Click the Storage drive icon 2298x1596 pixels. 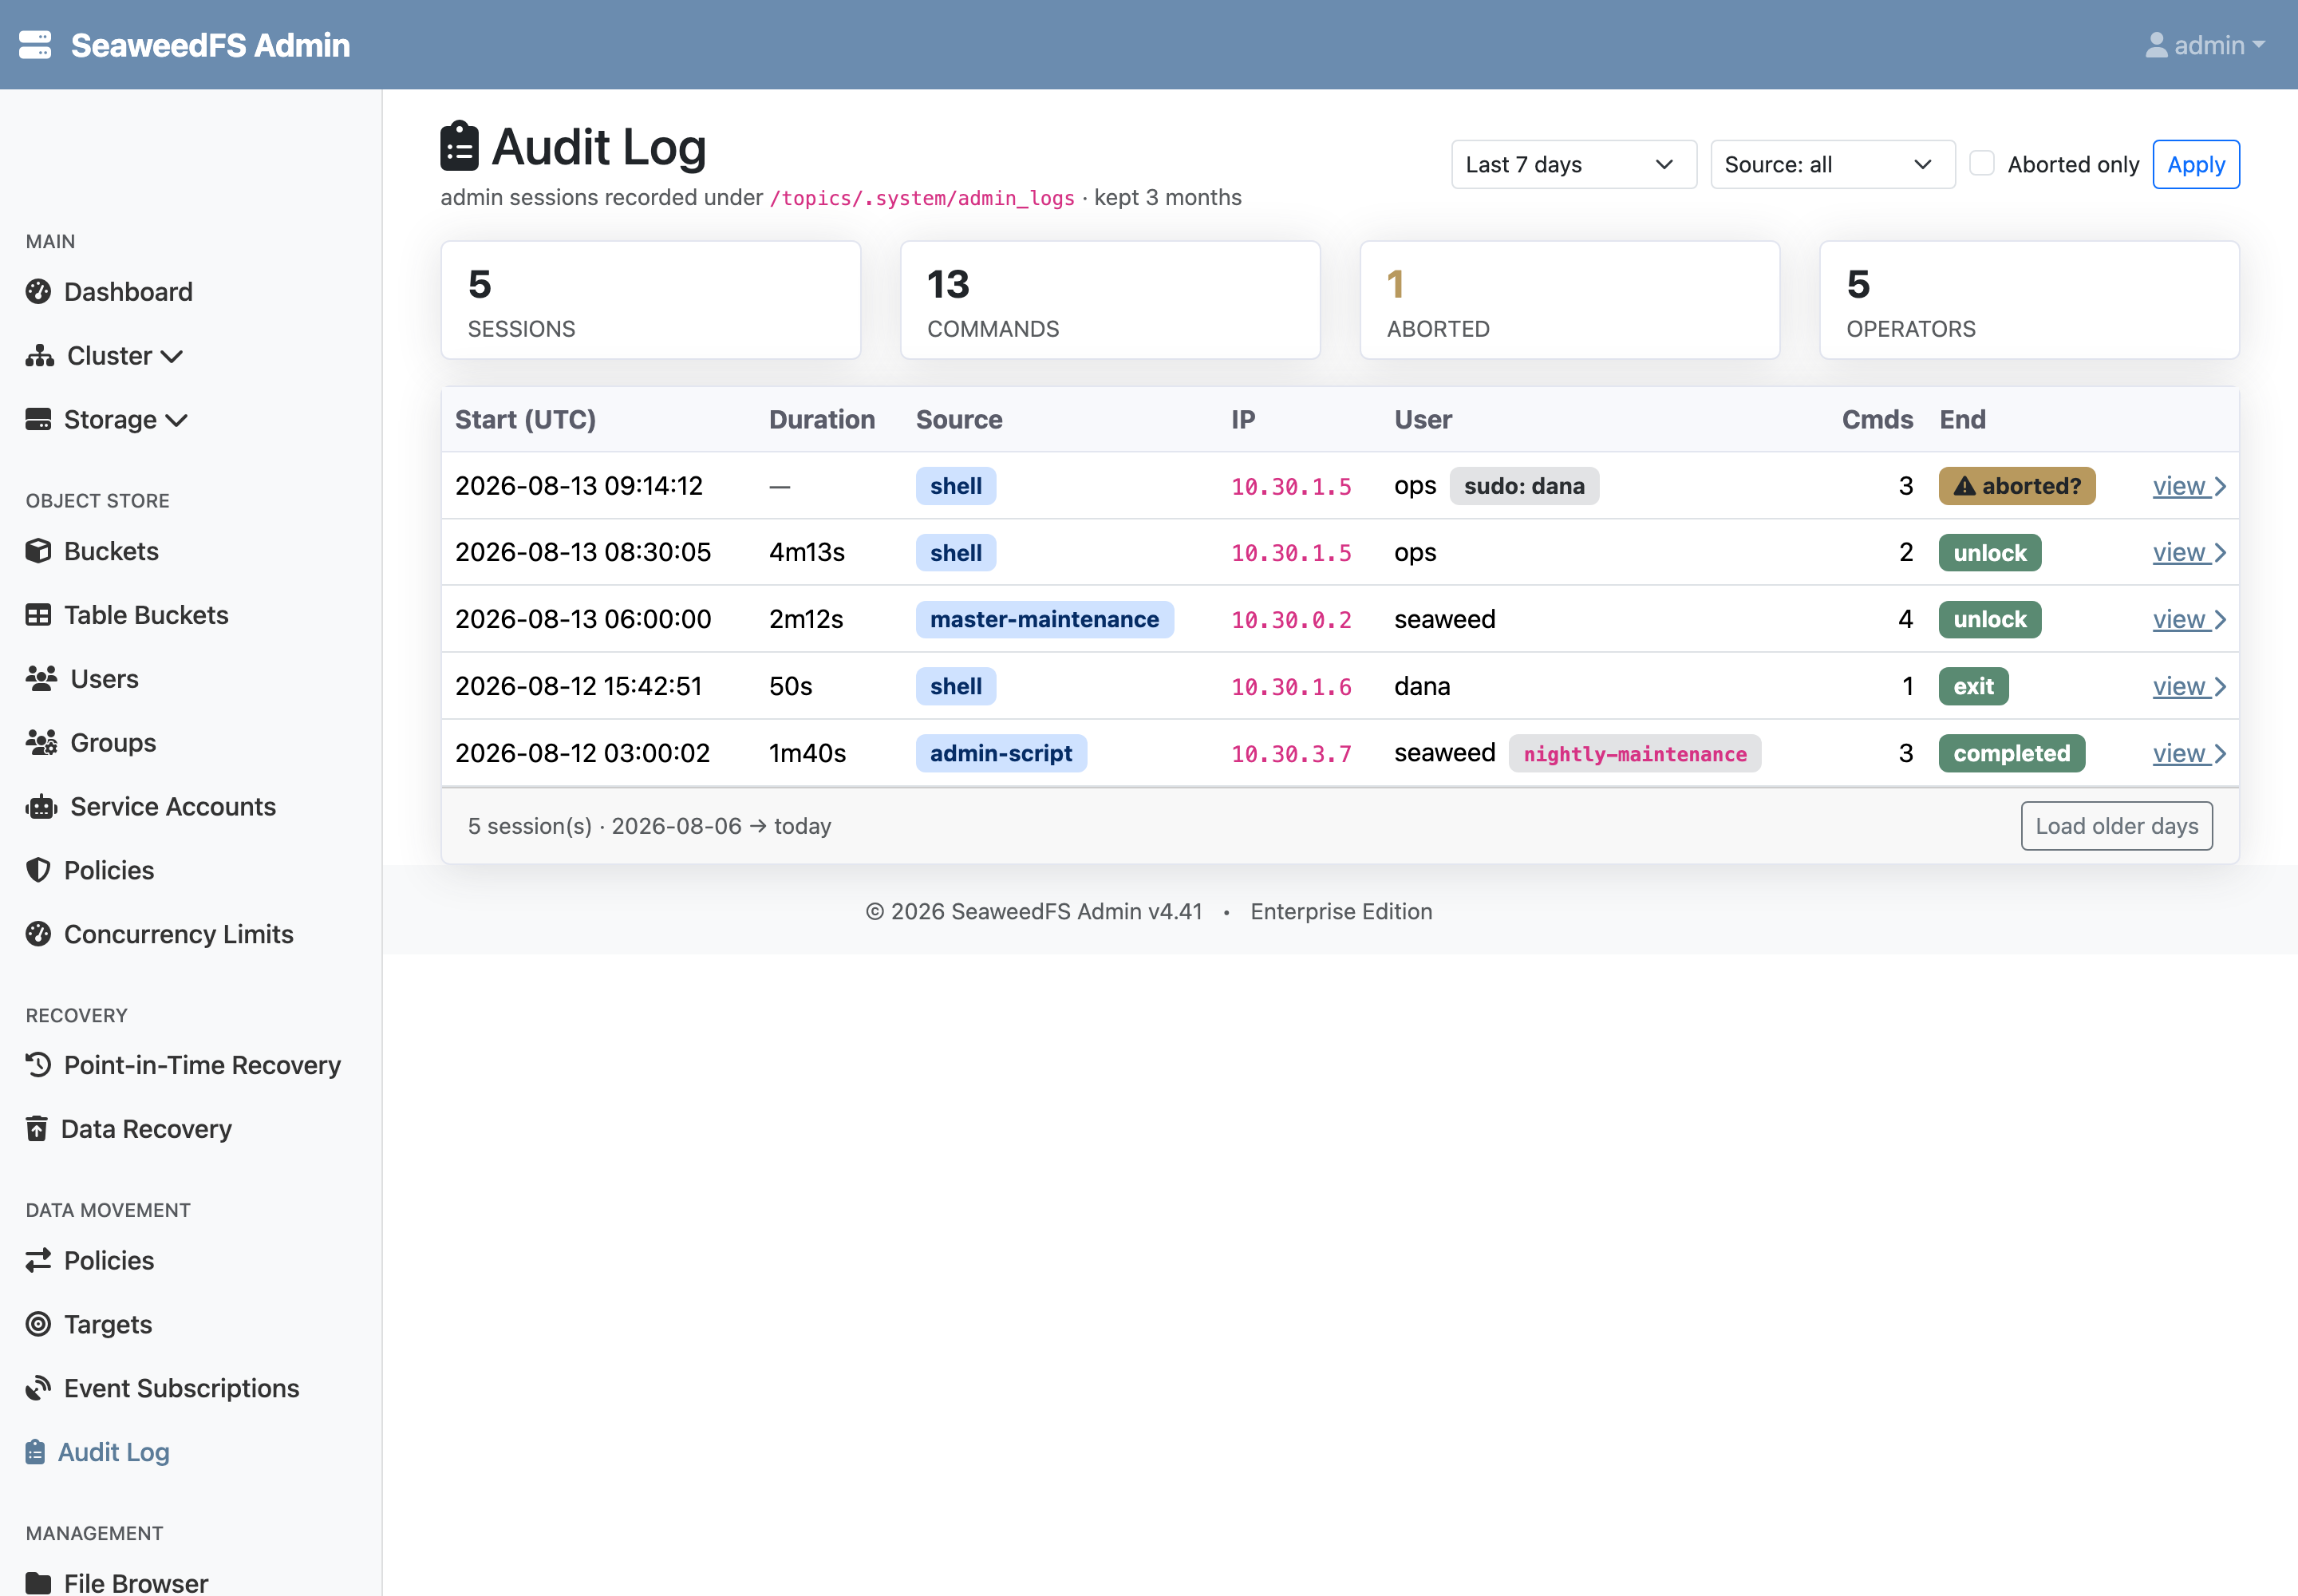point(38,420)
